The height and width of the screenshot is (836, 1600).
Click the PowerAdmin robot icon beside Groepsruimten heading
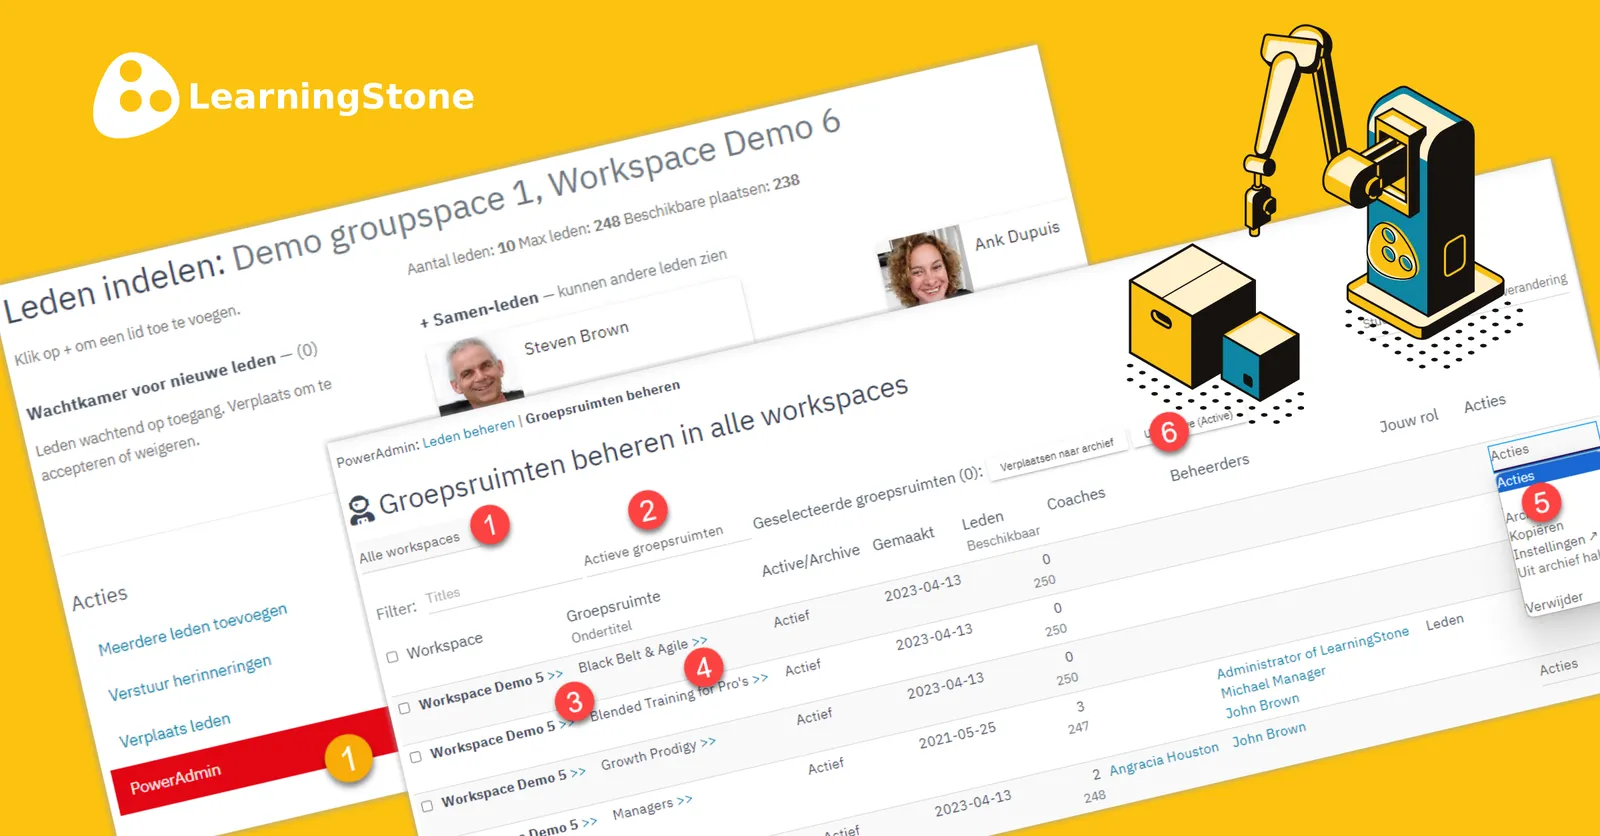pyautogui.click(x=360, y=509)
